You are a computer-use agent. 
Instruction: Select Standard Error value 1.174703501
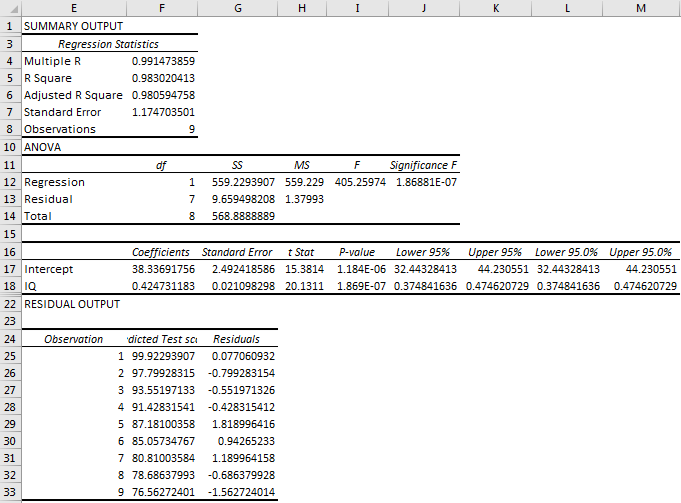tap(163, 112)
